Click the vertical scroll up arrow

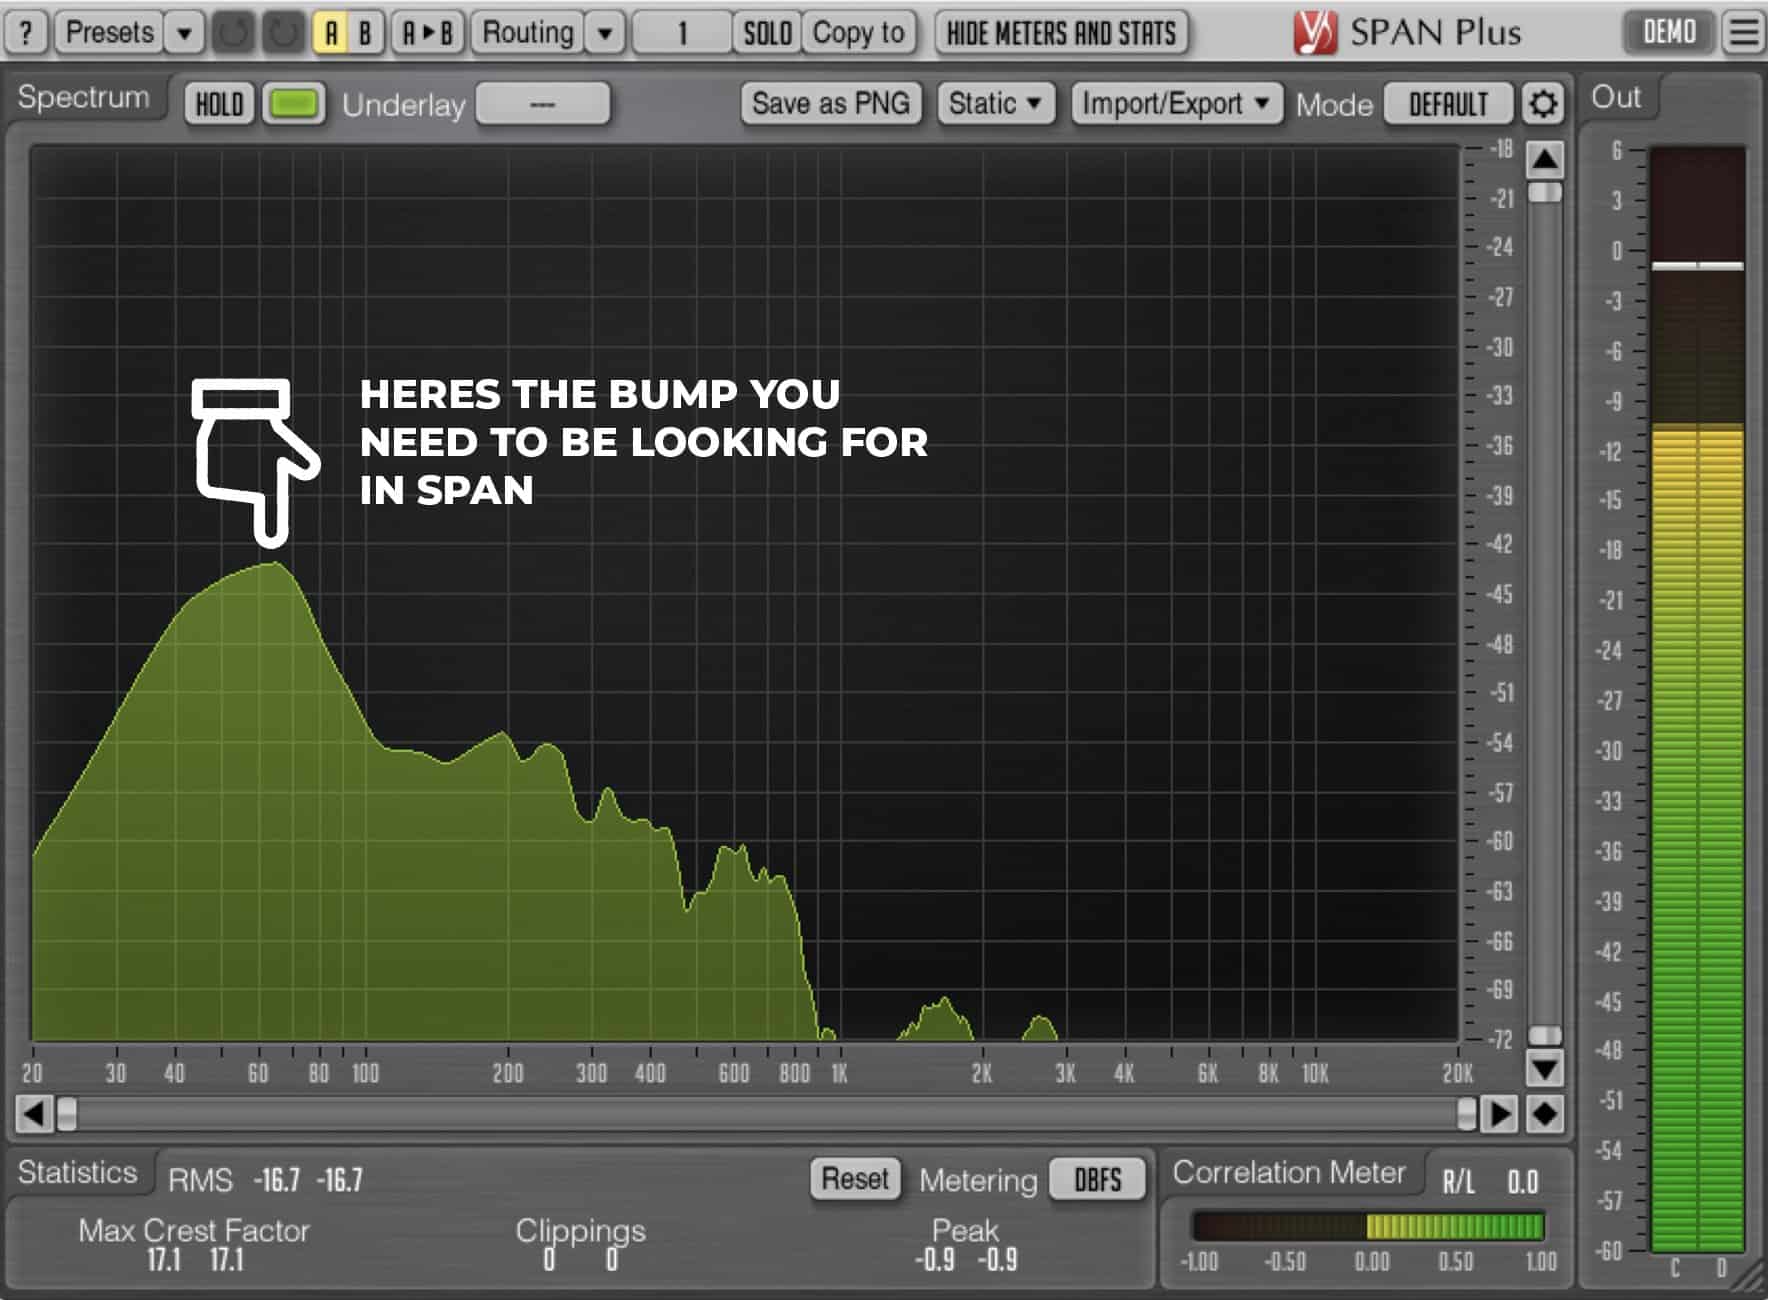pos(1545,159)
